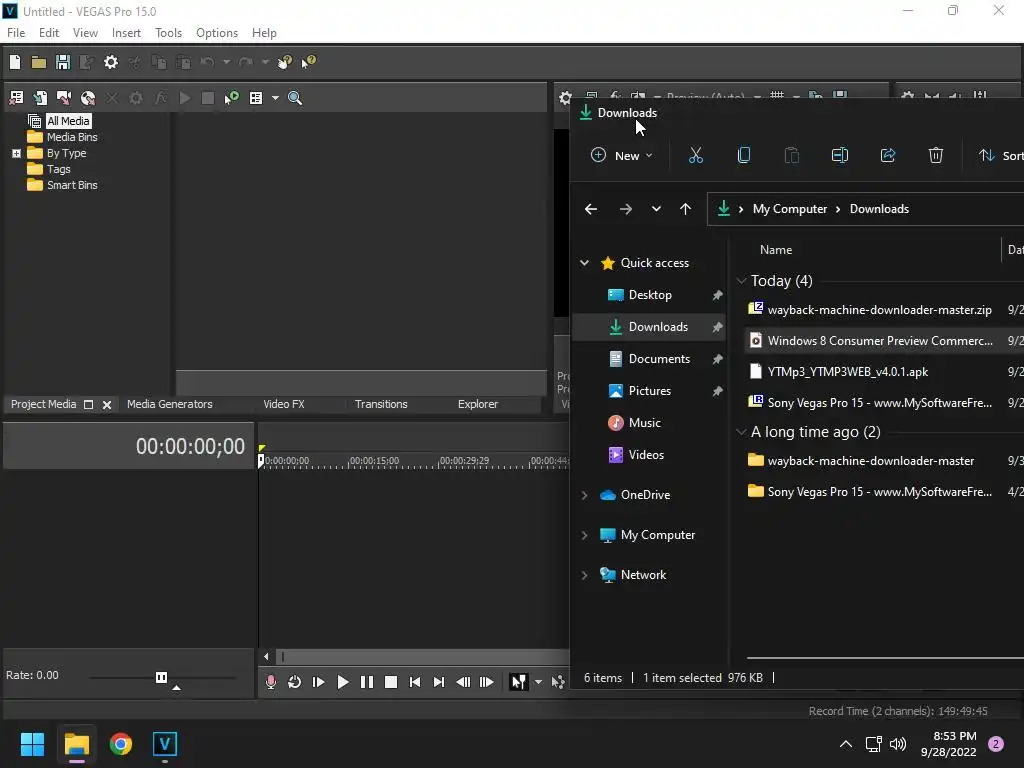Close the Project Media tab
The image size is (1024, 768).
click(x=107, y=405)
